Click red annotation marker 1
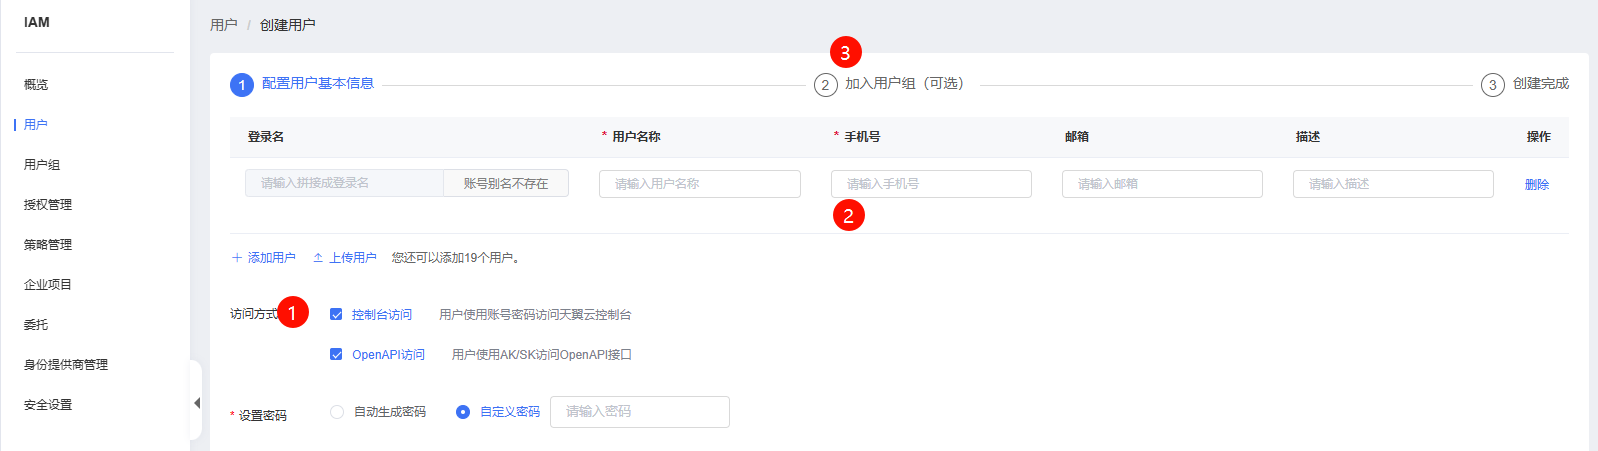 point(292,312)
